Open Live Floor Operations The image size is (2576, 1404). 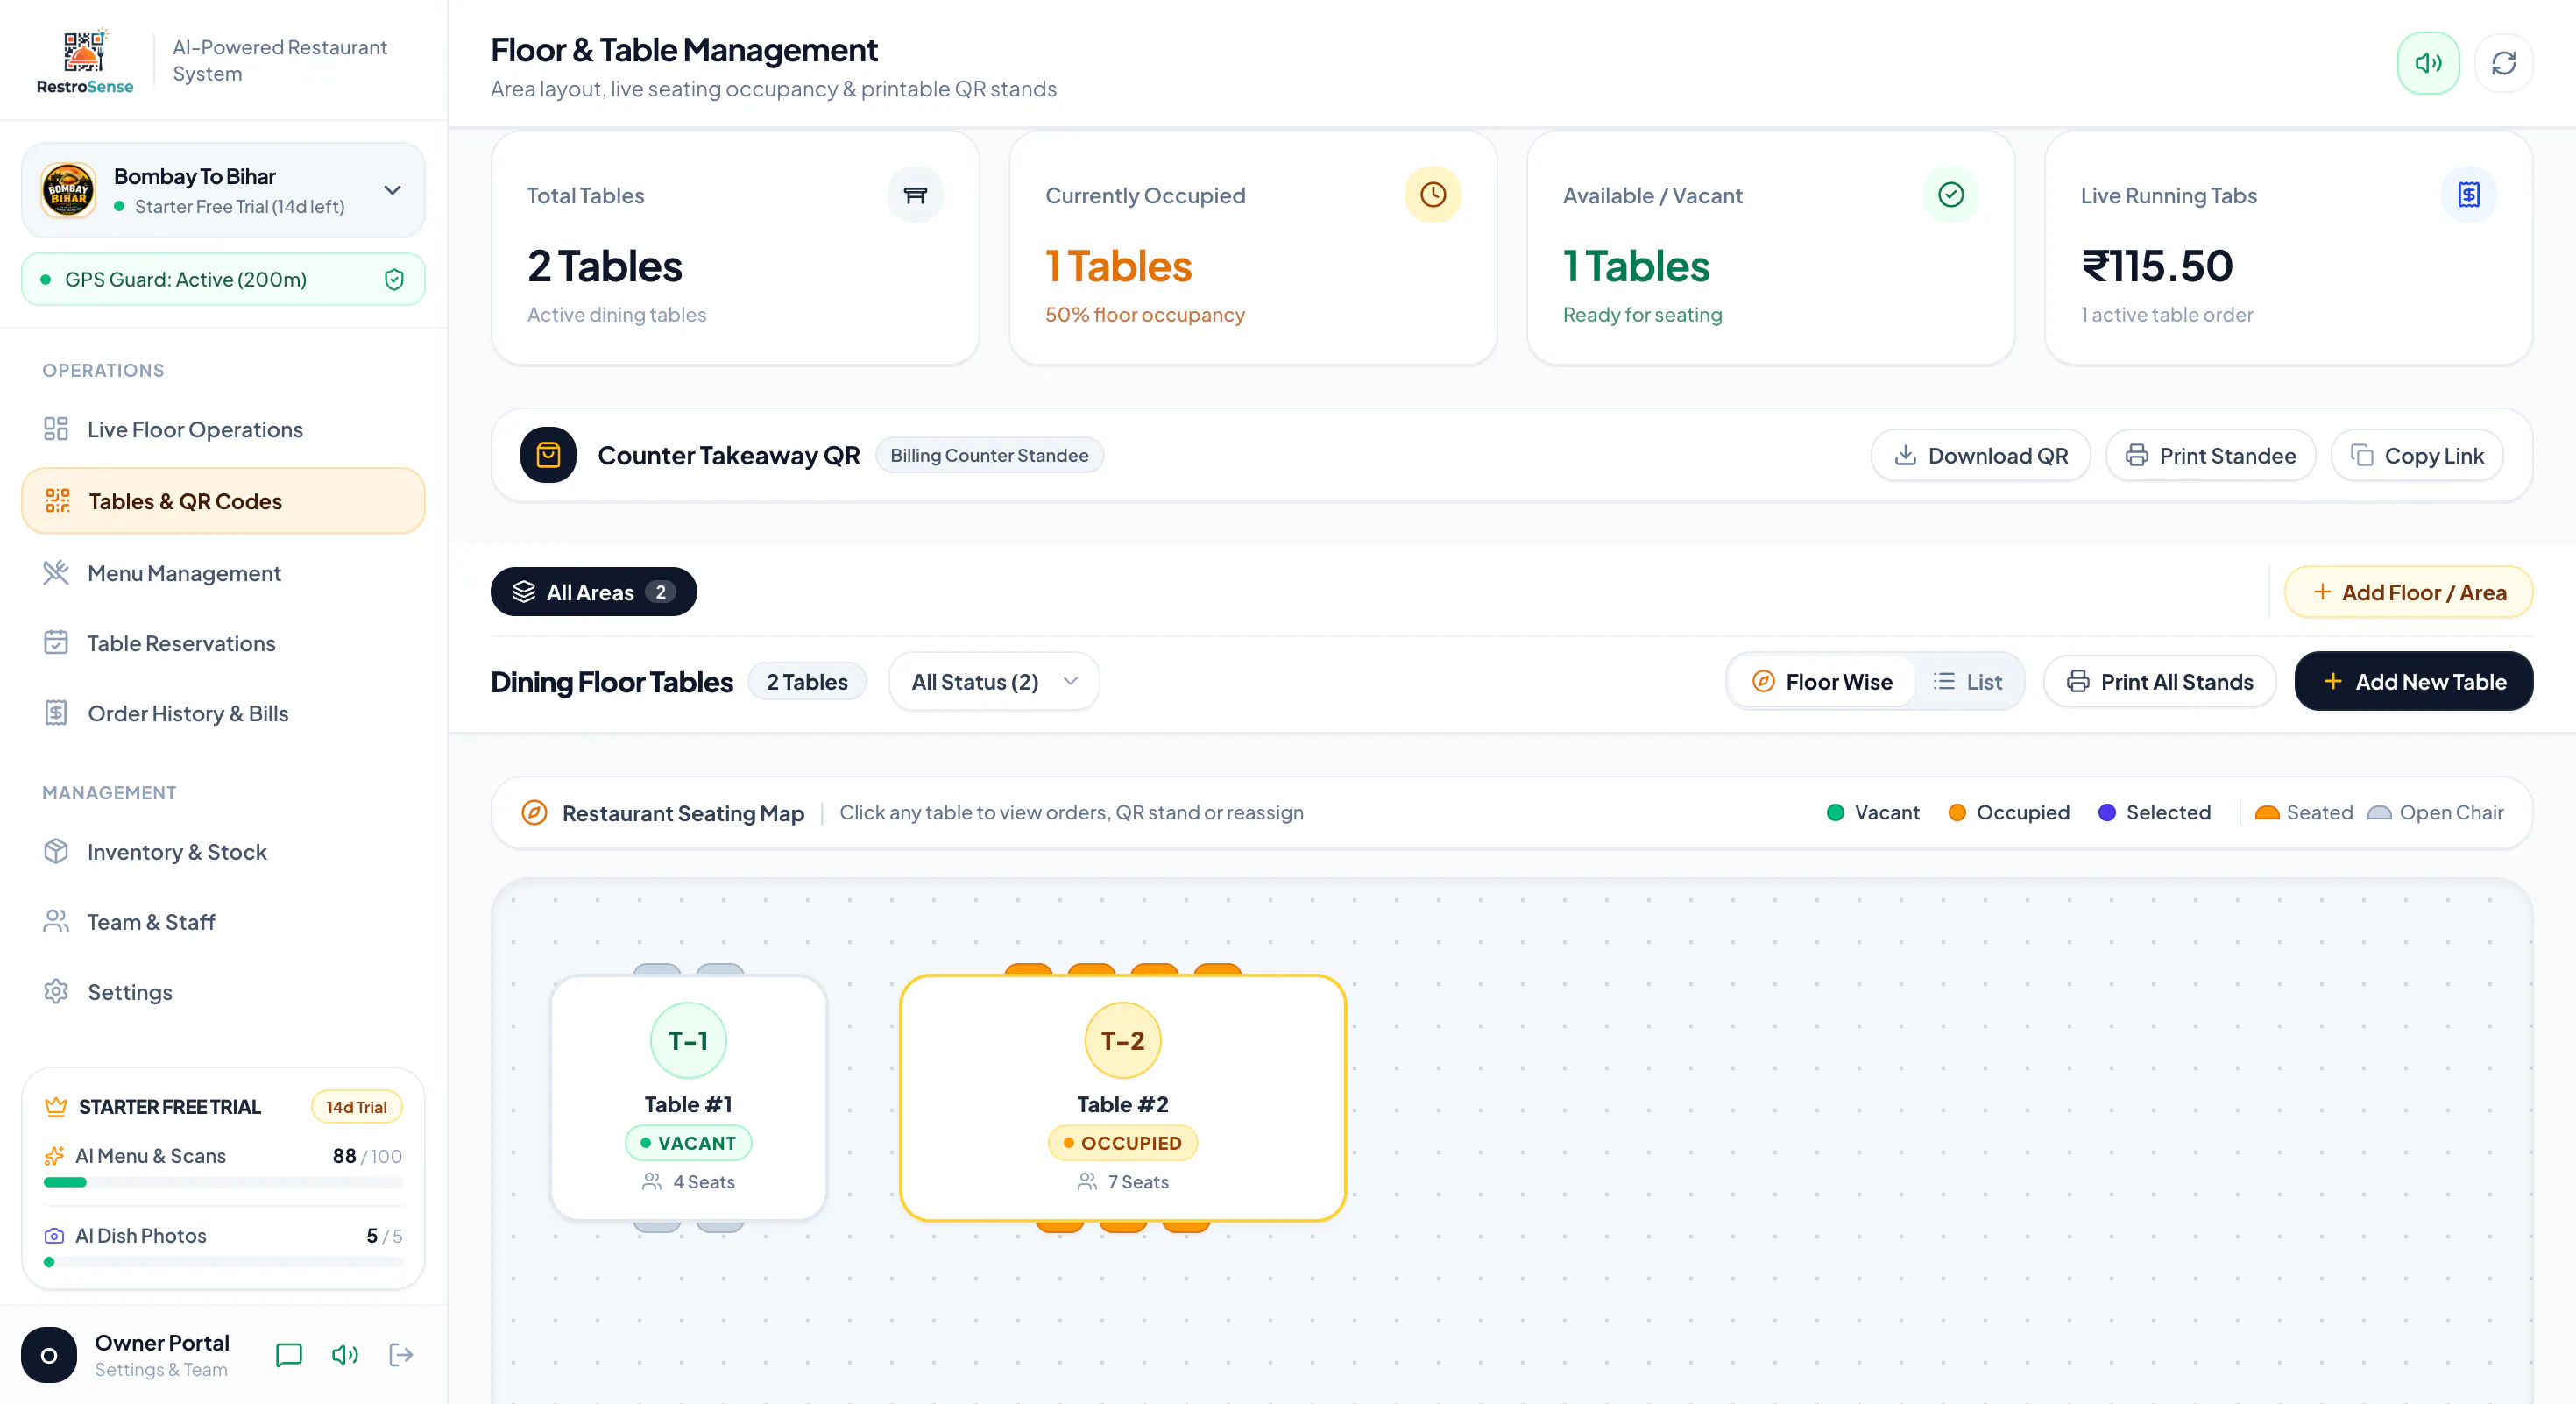(223, 429)
